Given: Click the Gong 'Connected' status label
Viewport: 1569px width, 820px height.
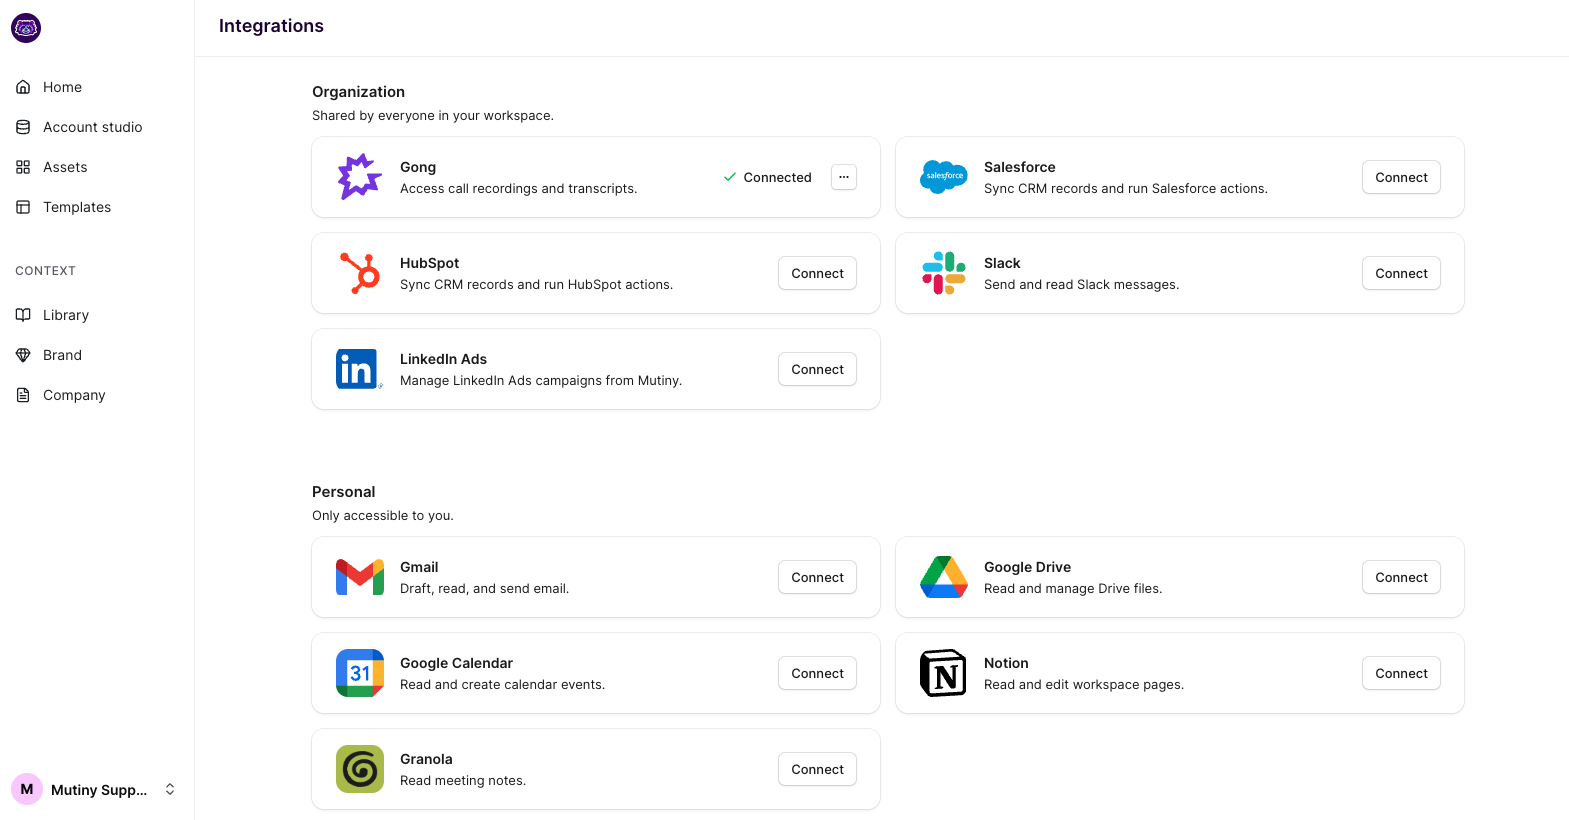Looking at the screenshot, I should pos(777,177).
